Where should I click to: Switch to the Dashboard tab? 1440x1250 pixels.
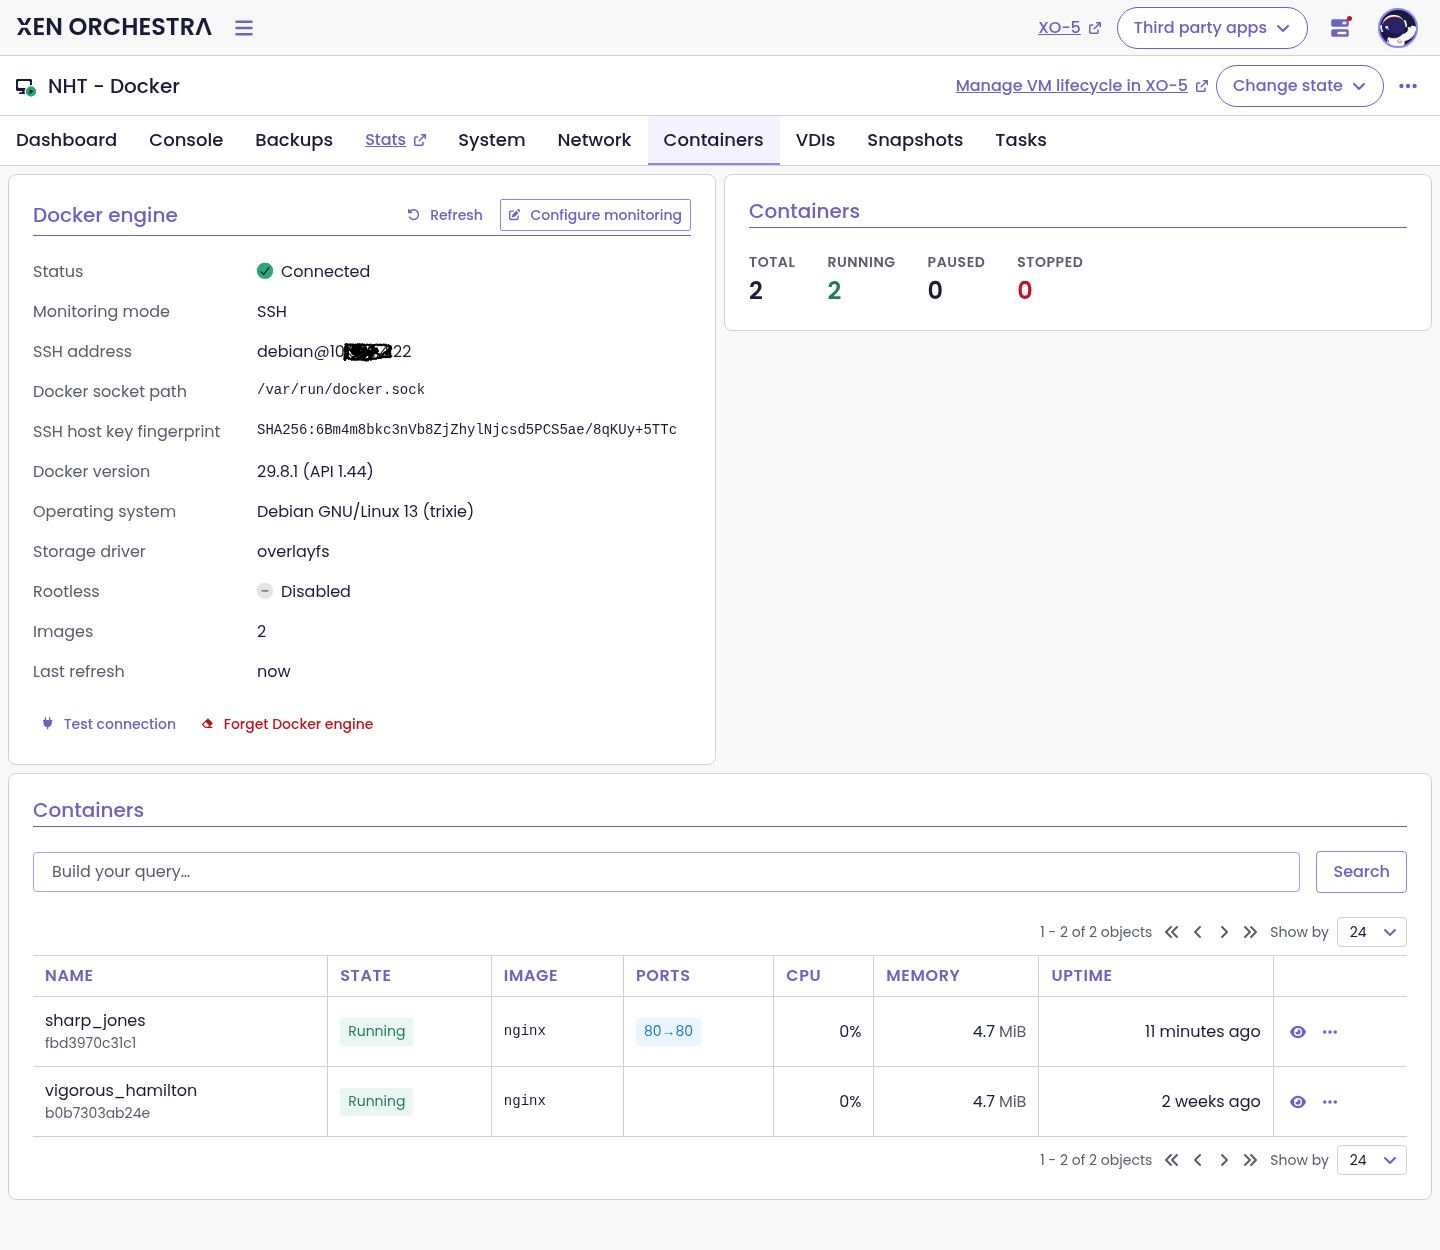pyautogui.click(x=66, y=140)
